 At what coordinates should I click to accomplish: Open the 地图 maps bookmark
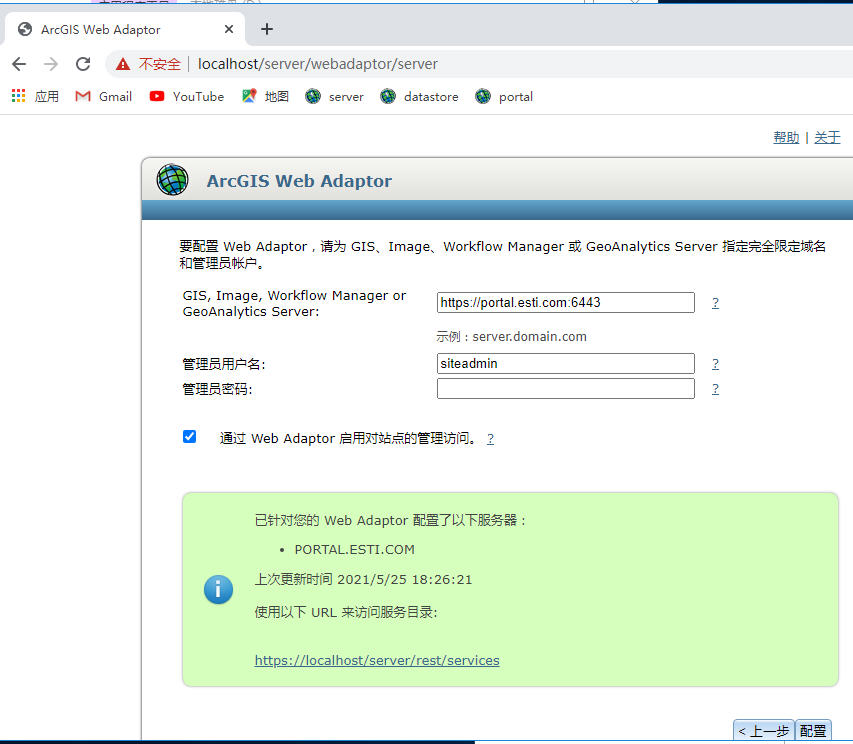265,96
